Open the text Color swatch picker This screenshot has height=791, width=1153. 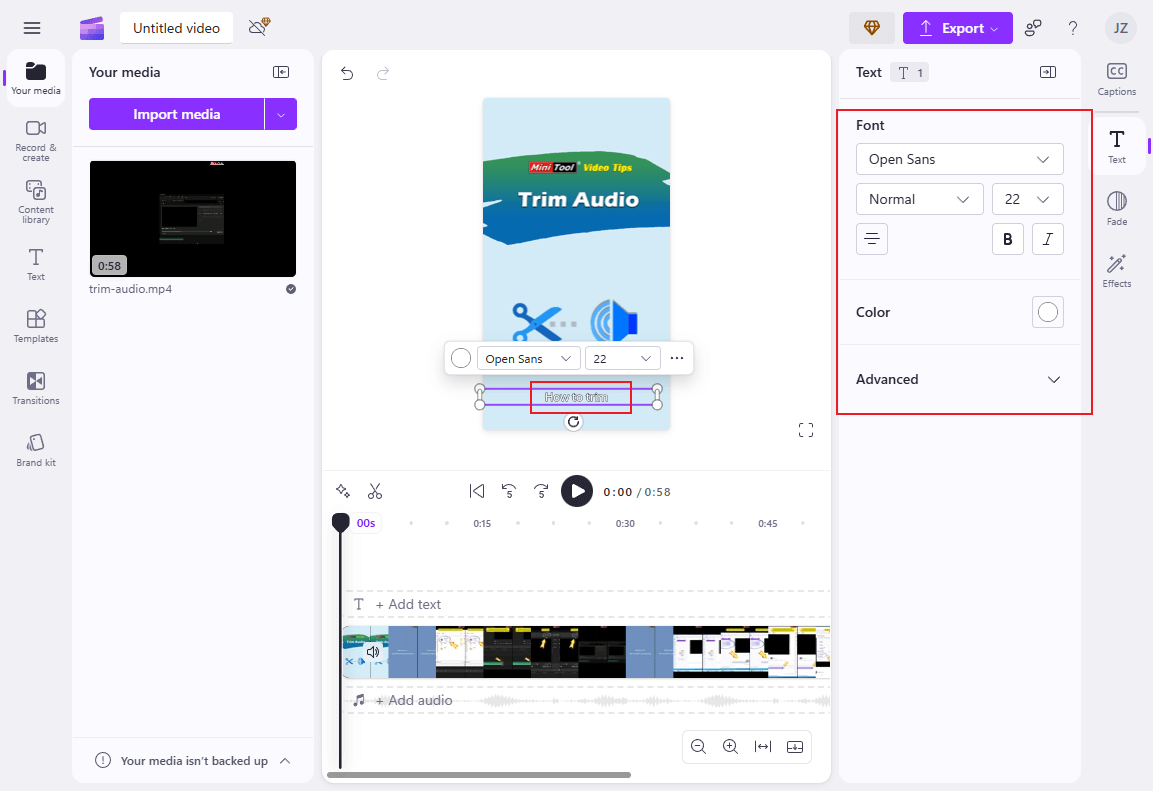point(1047,312)
